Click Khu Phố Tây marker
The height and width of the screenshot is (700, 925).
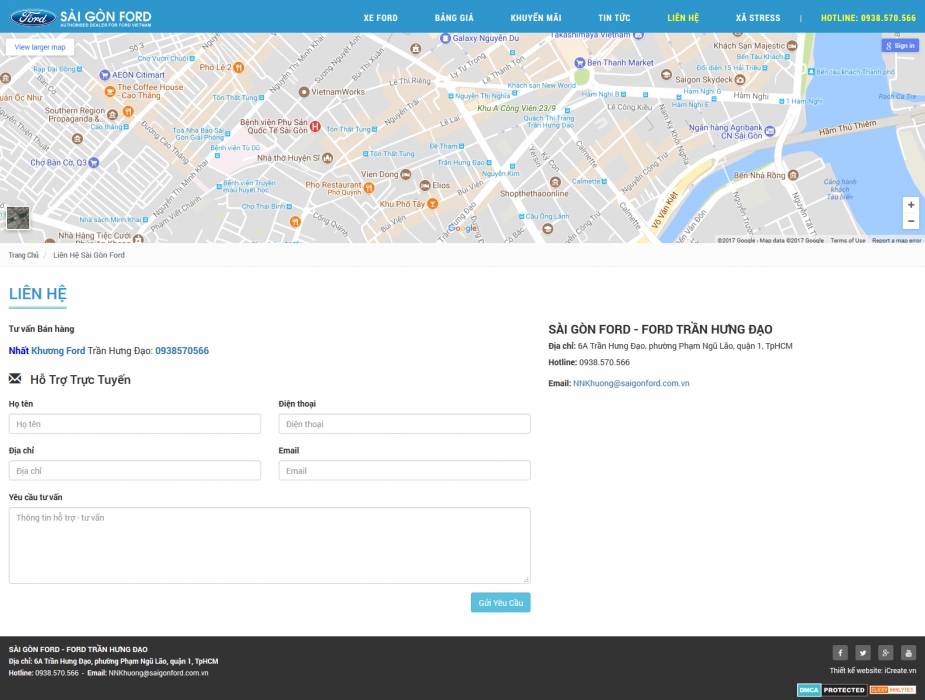point(432,204)
